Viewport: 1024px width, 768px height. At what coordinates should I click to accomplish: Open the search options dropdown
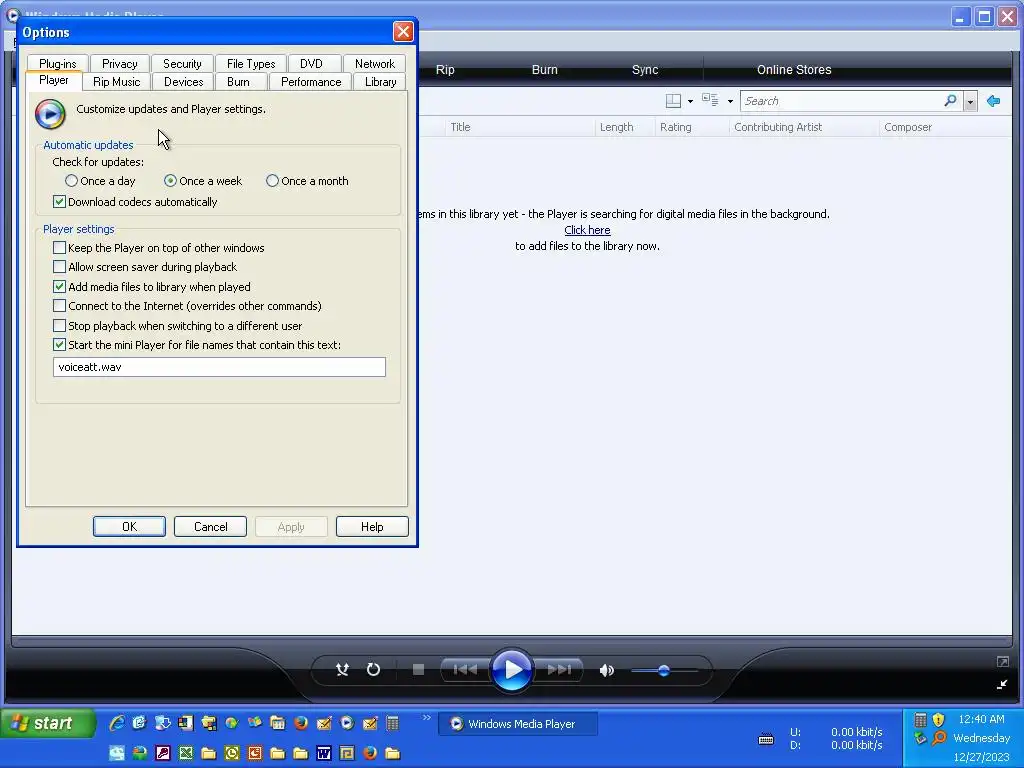tap(970, 101)
